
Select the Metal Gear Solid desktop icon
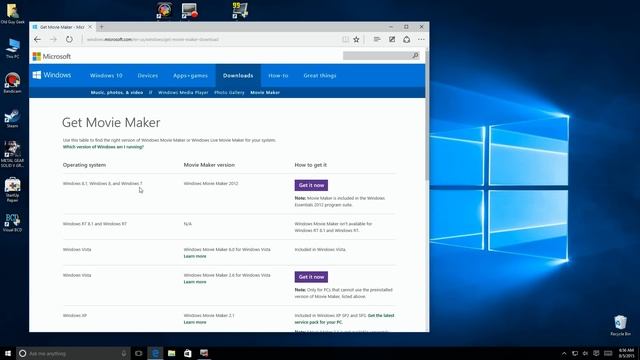click(12, 154)
